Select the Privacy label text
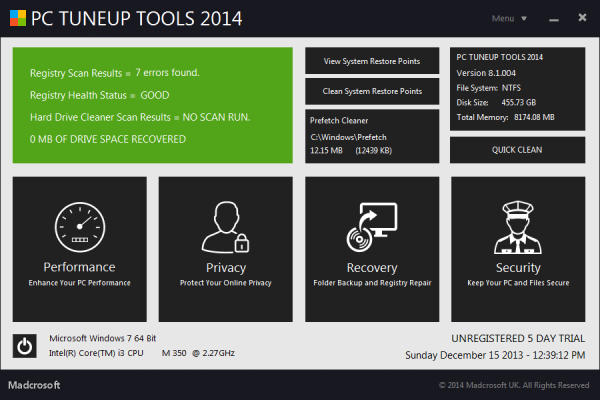The image size is (600, 400). coord(226,268)
